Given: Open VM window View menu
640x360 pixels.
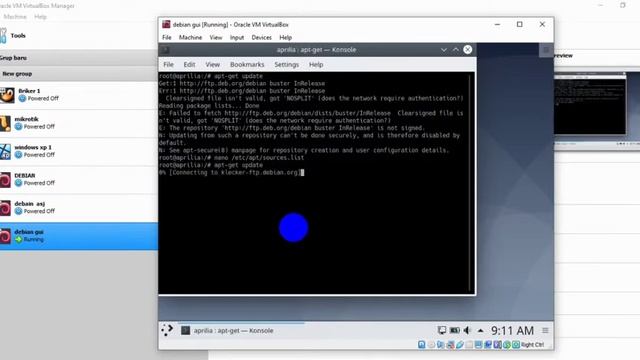Looking at the screenshot, I should (216, 37).
